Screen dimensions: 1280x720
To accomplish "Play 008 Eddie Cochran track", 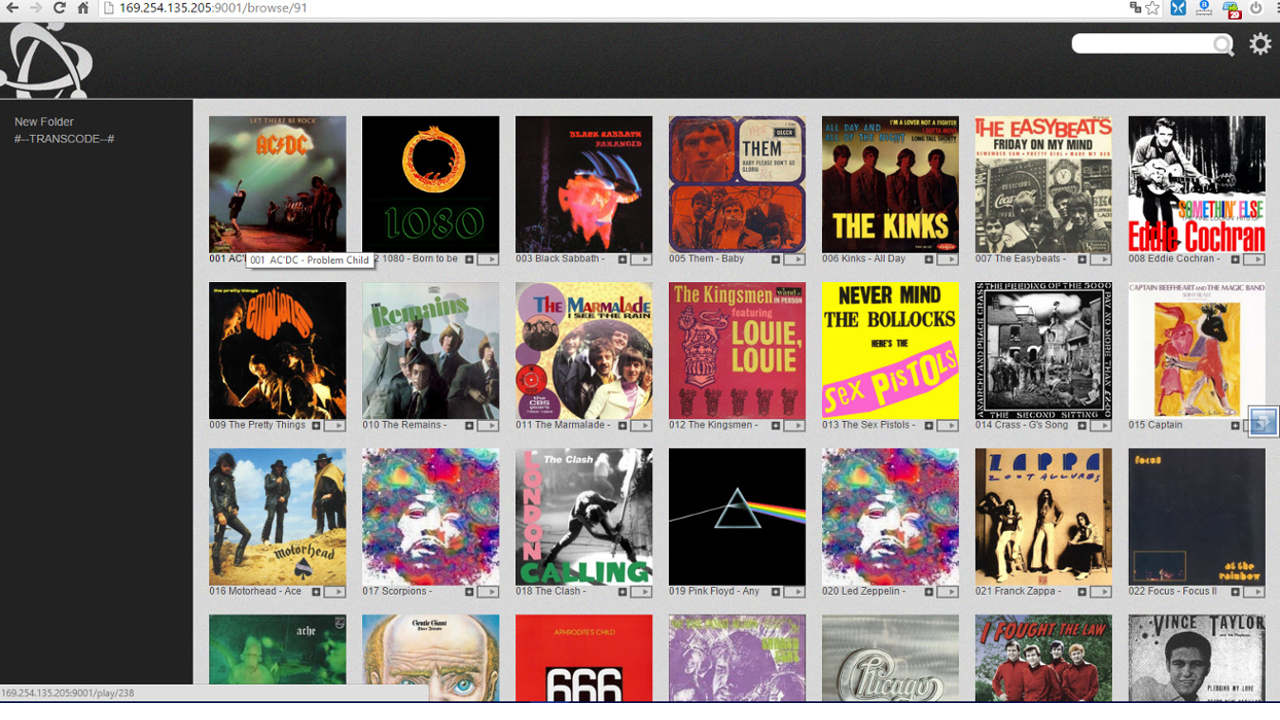I will click(1254, 259).
